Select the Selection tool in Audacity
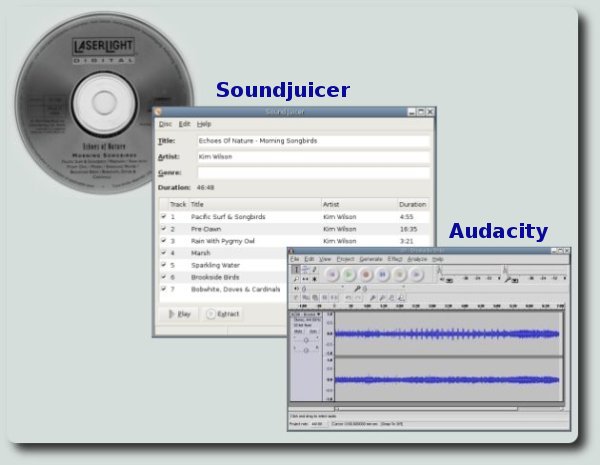This screenshot has height=465, width=600. coord(296,269)
